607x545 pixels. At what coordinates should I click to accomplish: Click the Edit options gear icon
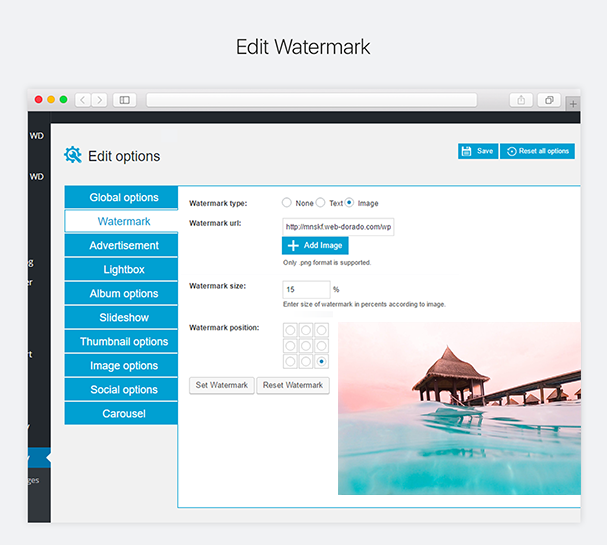[x=73, y=155]
